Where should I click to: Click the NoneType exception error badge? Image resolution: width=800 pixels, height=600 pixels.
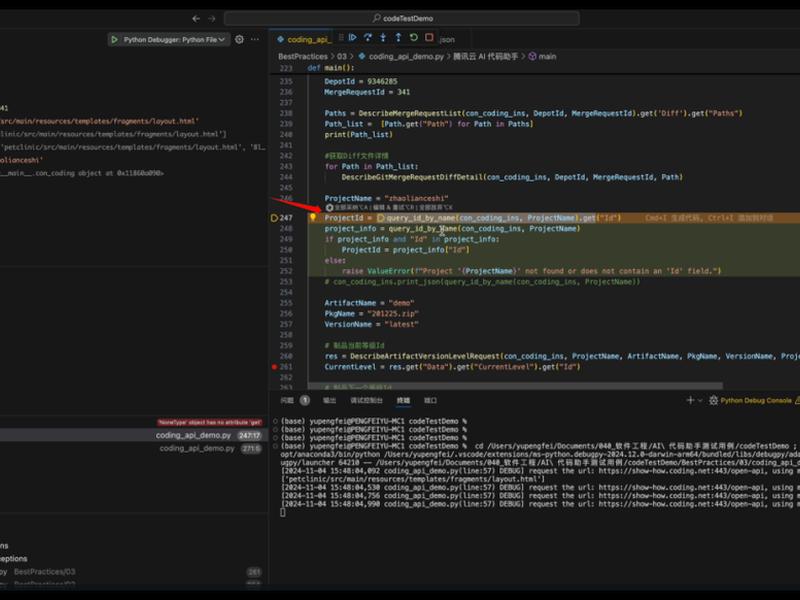pos(210,422)
